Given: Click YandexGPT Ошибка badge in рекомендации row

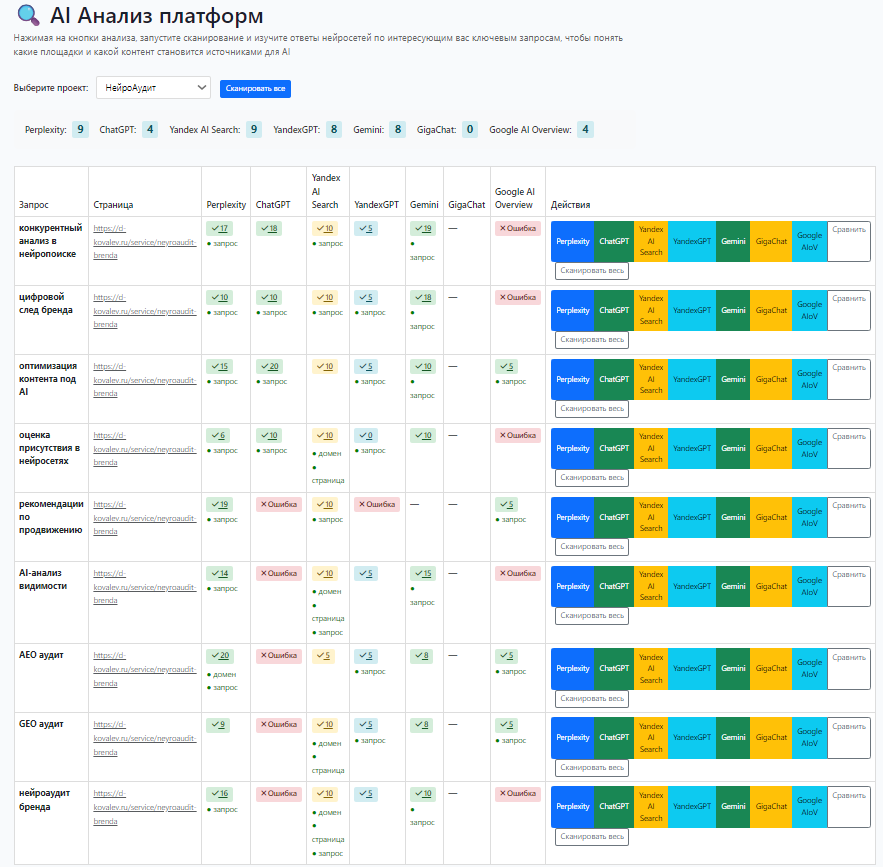Looking at the screenshot, I should tap(377, 504).
